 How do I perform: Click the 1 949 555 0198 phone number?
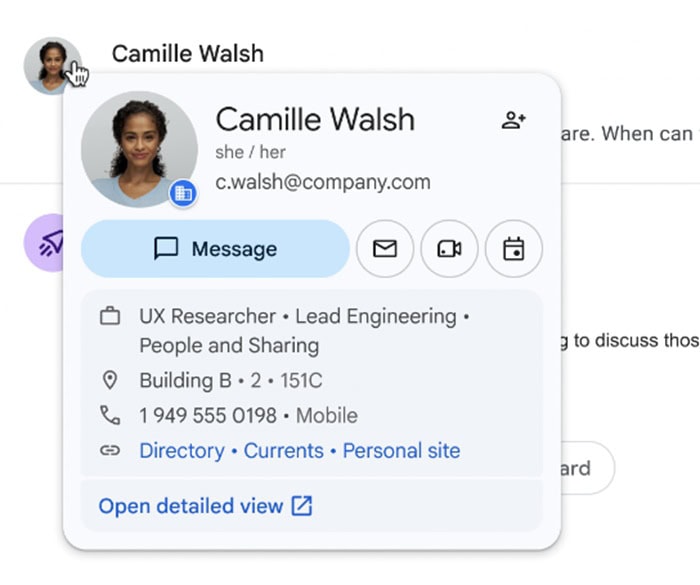click(208, 415)
